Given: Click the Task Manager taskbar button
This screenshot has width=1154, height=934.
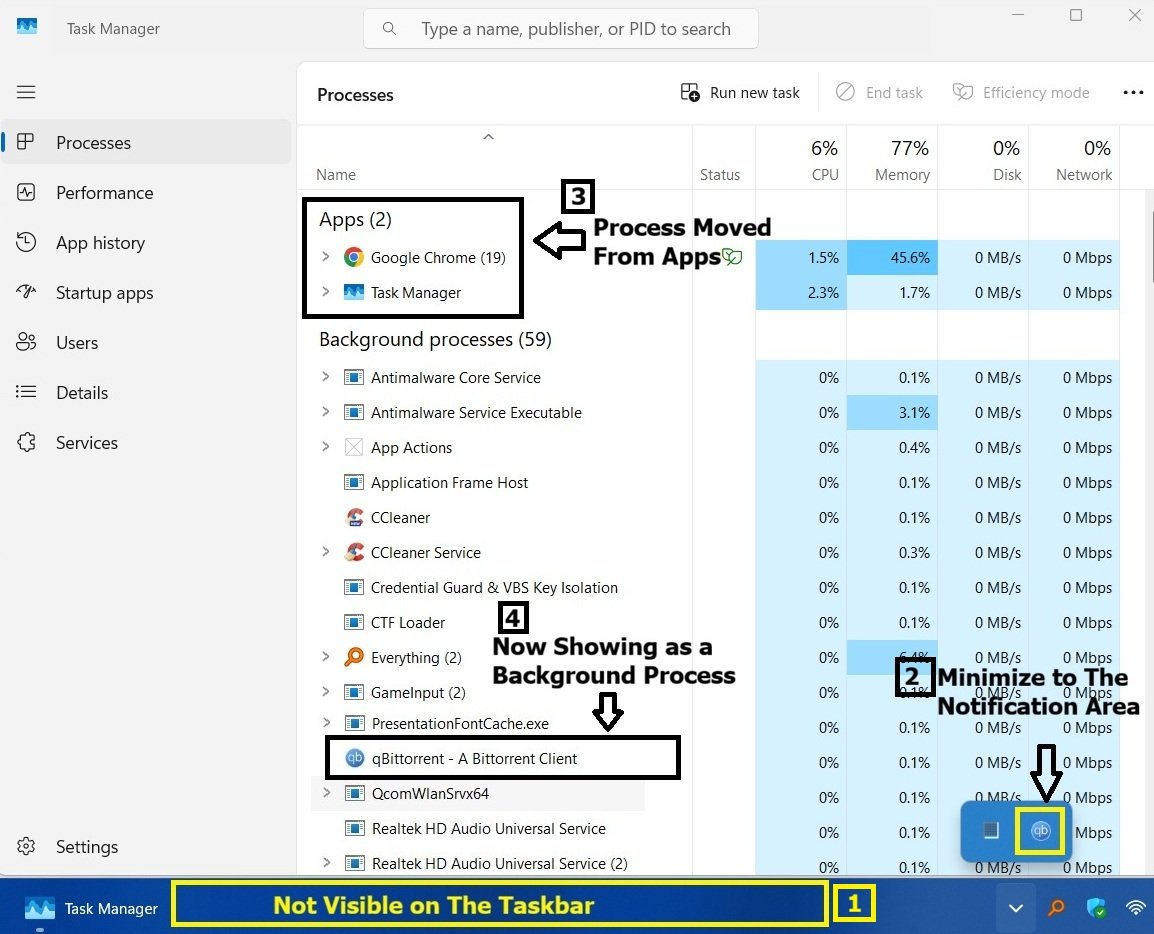Looking at the screenshot, I should click(x=91, y=908).
